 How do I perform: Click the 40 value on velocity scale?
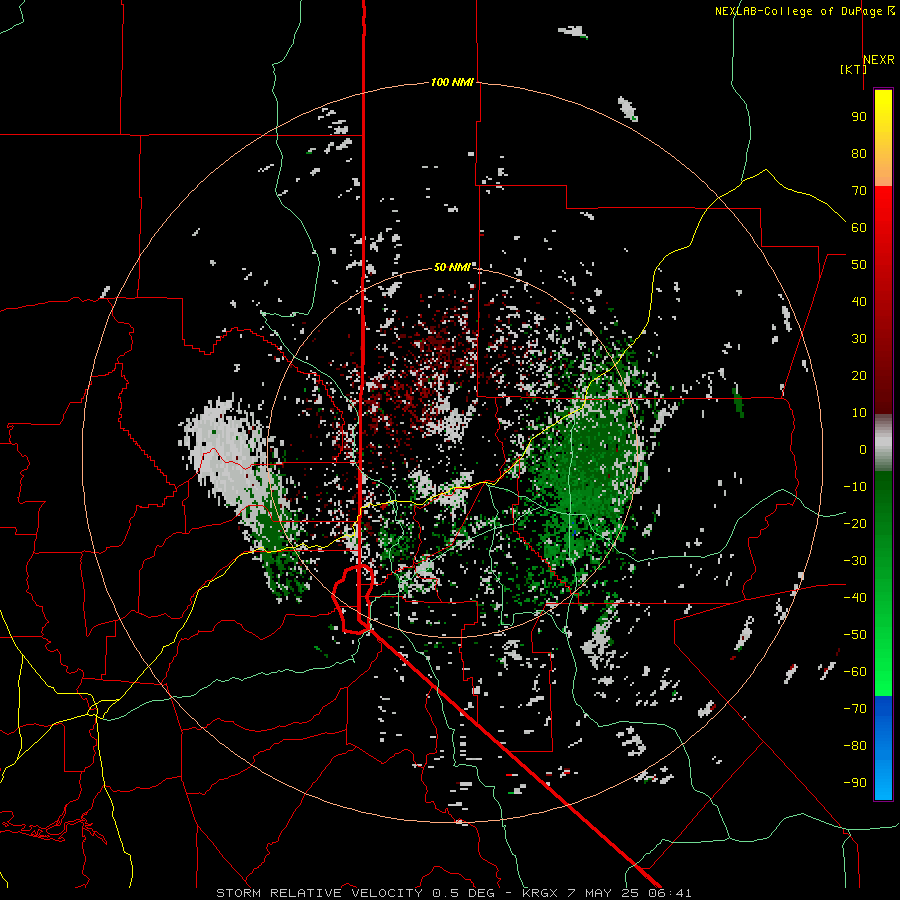[859, 302]
